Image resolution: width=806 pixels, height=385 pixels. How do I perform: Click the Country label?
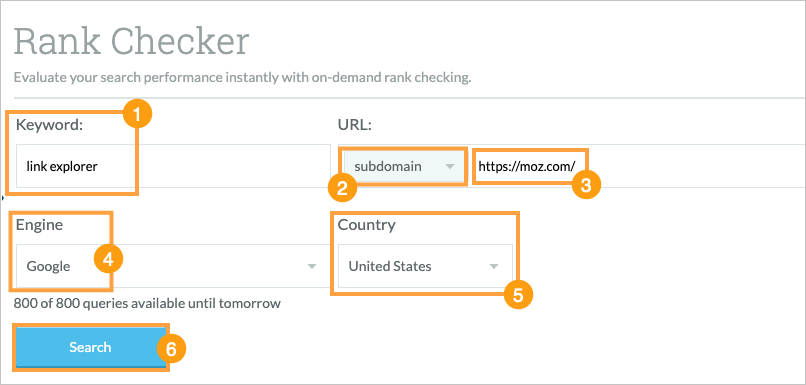[367, 225]
